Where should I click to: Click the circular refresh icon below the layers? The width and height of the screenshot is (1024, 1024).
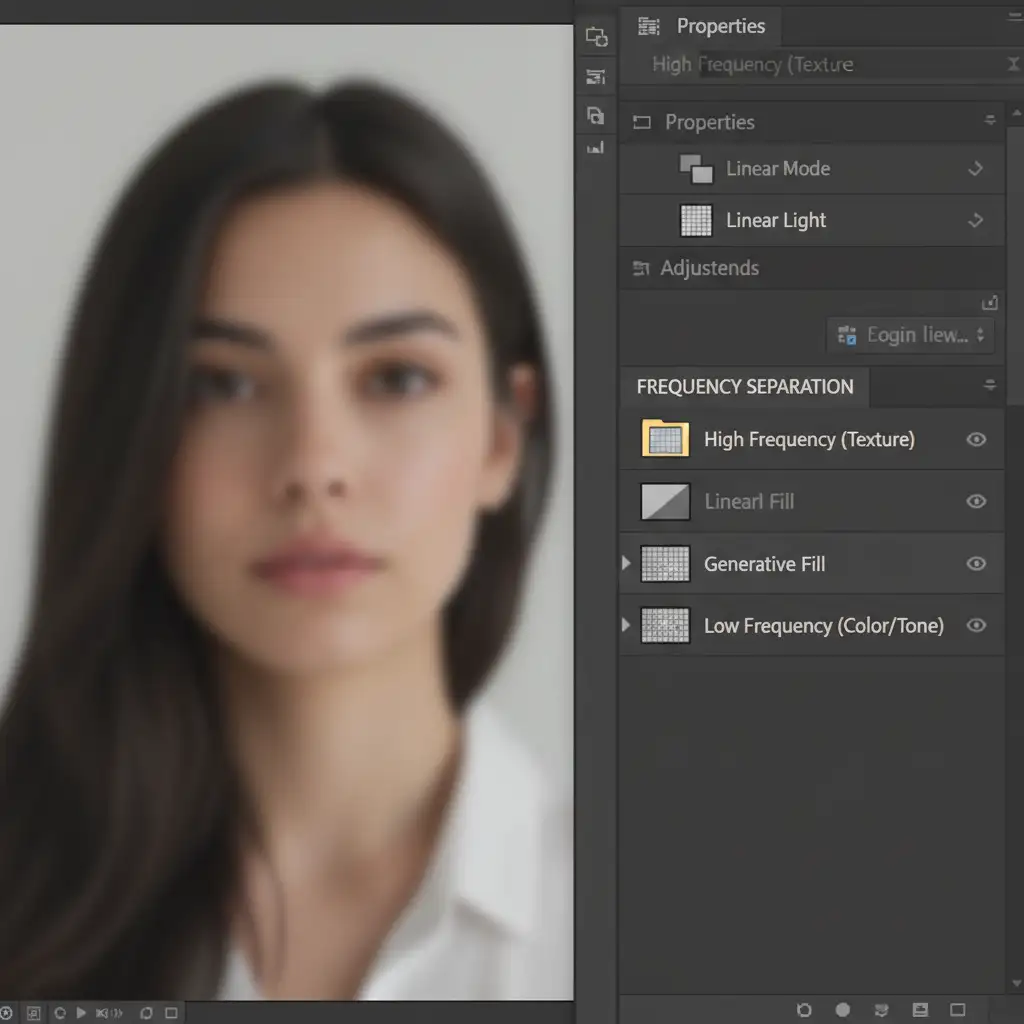(804, 1010)
